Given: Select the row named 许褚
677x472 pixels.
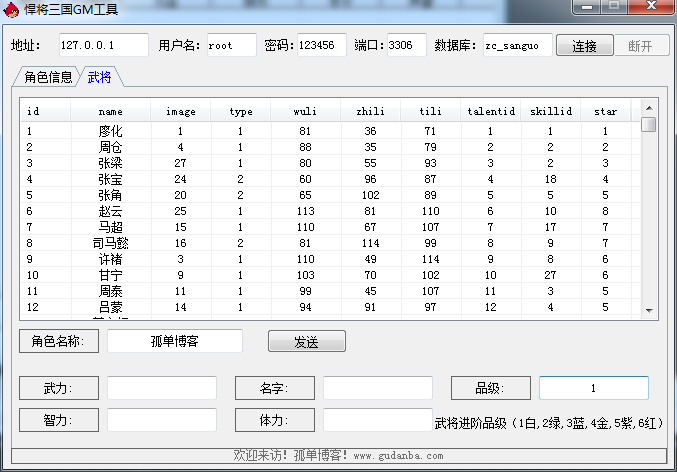Looking at the screenshot, I should click(x=330, y=259).
